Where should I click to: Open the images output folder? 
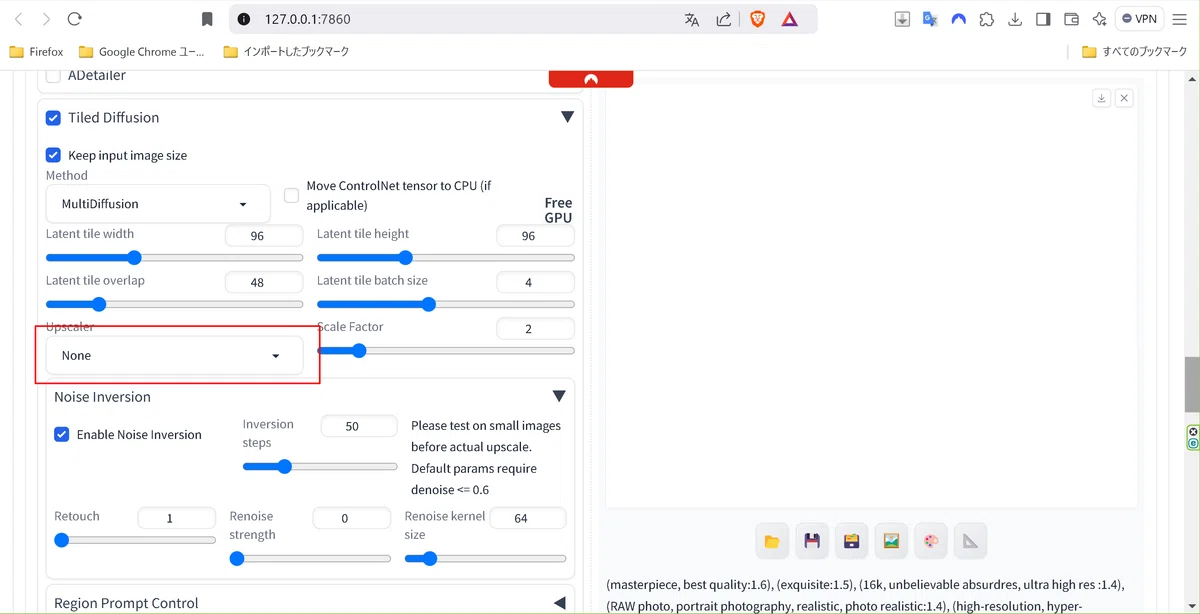pos(771,541)
